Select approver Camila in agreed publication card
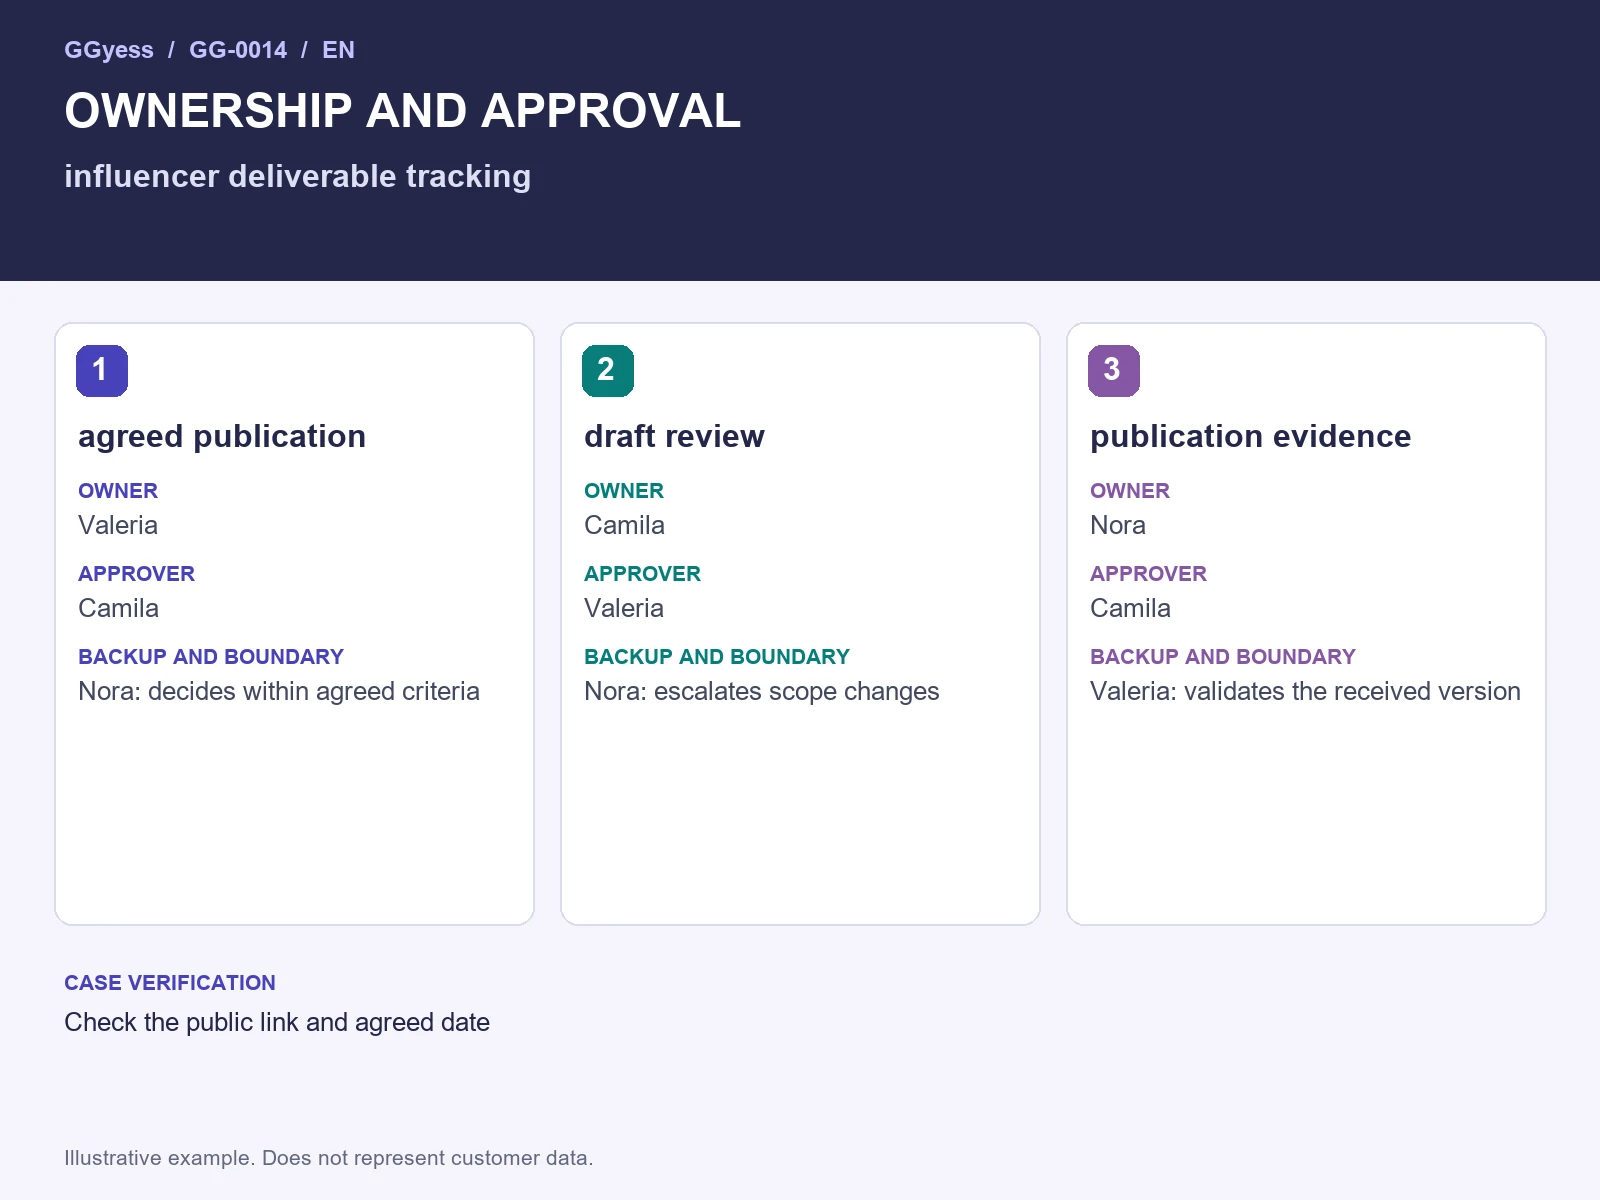The height and width of the screenshot is (1200, 1600). pyautogui.click(x=118, y=608)
